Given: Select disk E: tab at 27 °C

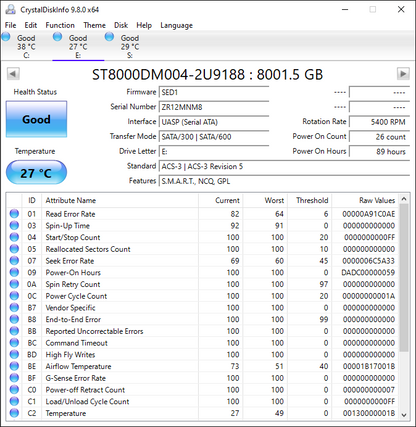Looking at the screenshot, I should (x=78, y=46).
